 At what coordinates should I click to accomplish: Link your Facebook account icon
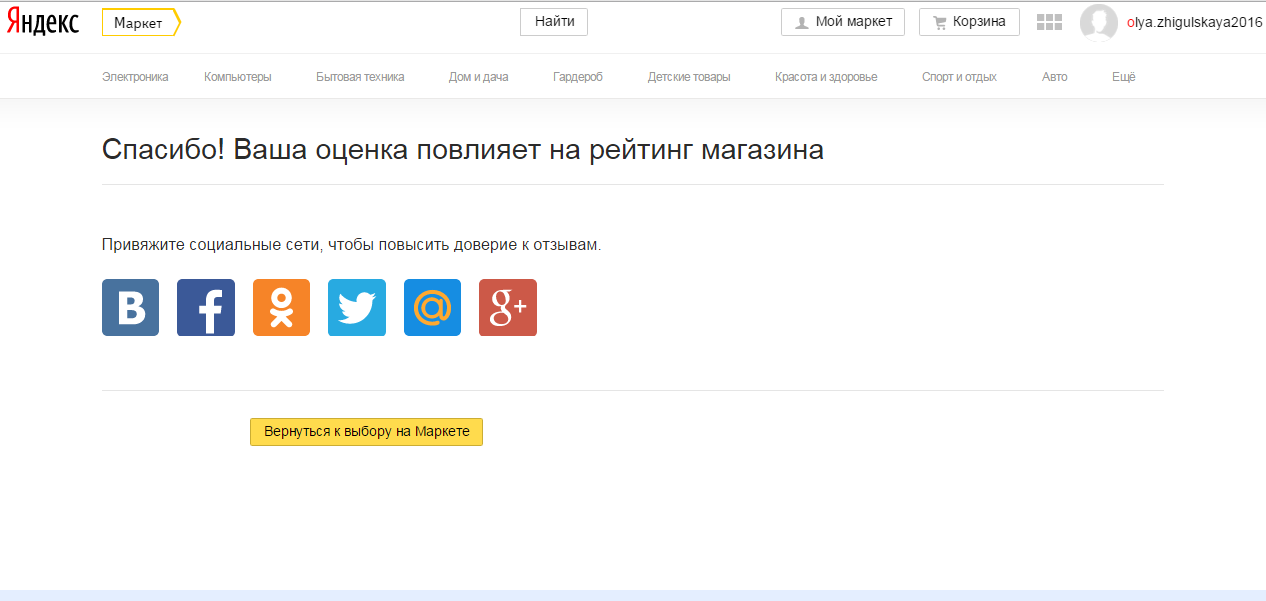[x=206, y=307]
